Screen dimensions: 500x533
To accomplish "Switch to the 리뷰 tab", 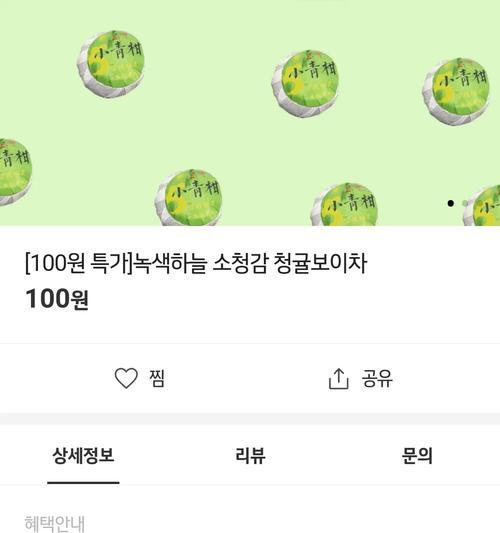I will click(250, 455).
